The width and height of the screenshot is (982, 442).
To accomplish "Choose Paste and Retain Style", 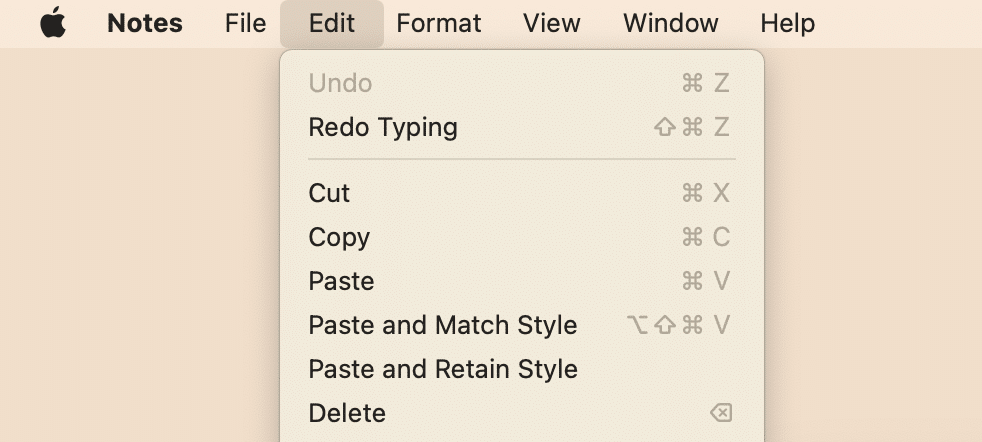I will [x=522, y=369].
